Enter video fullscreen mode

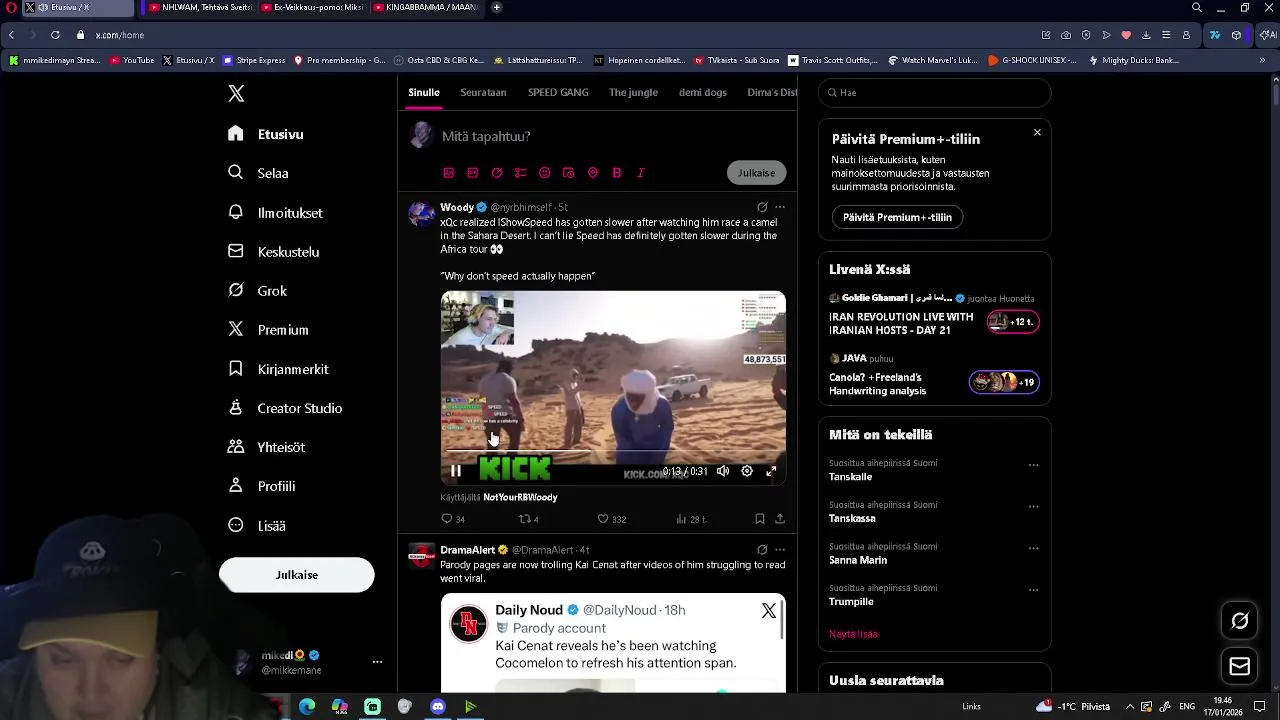(x=771, y=471)
